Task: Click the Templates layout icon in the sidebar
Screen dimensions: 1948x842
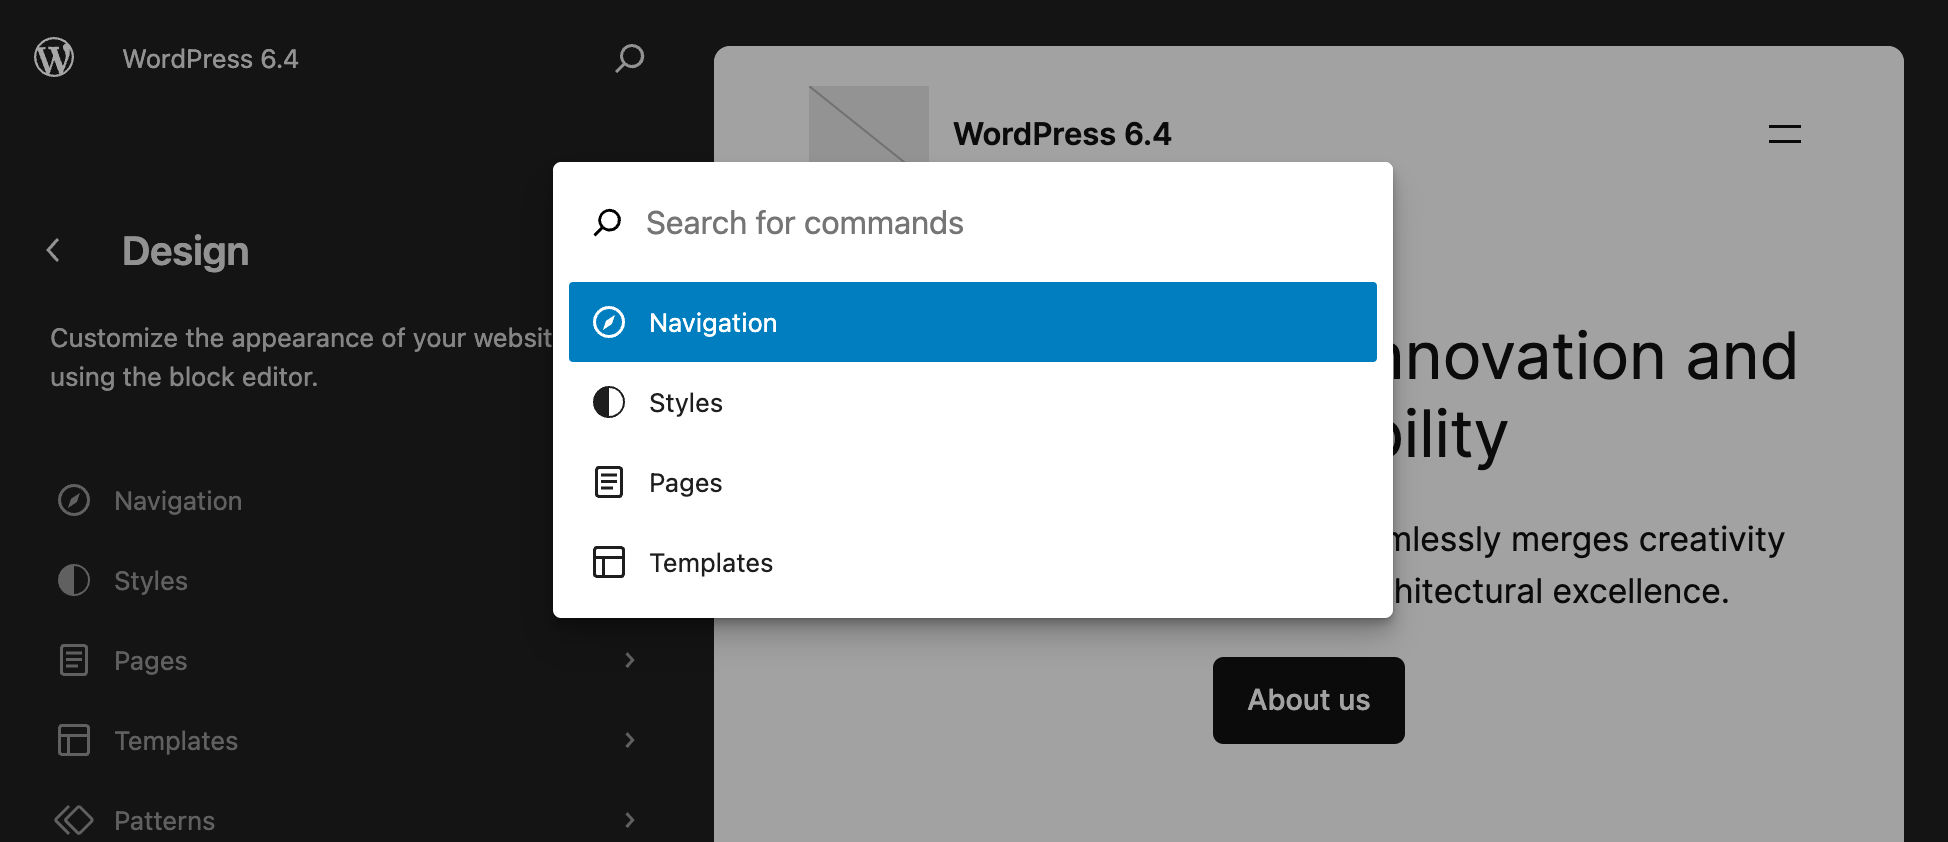Action: pos(74,740)
